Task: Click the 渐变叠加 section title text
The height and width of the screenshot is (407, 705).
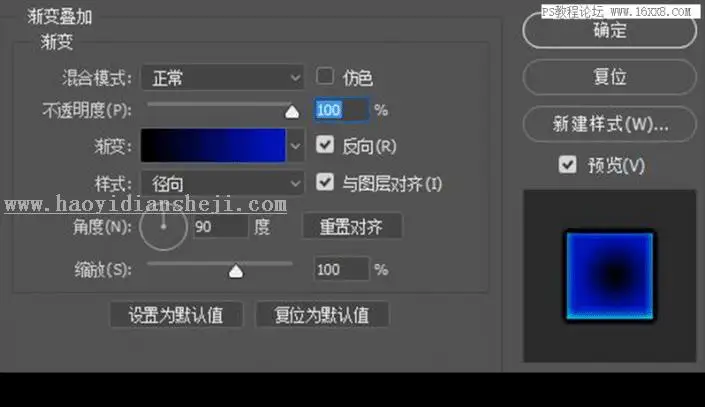Action: tap(59, 17)
